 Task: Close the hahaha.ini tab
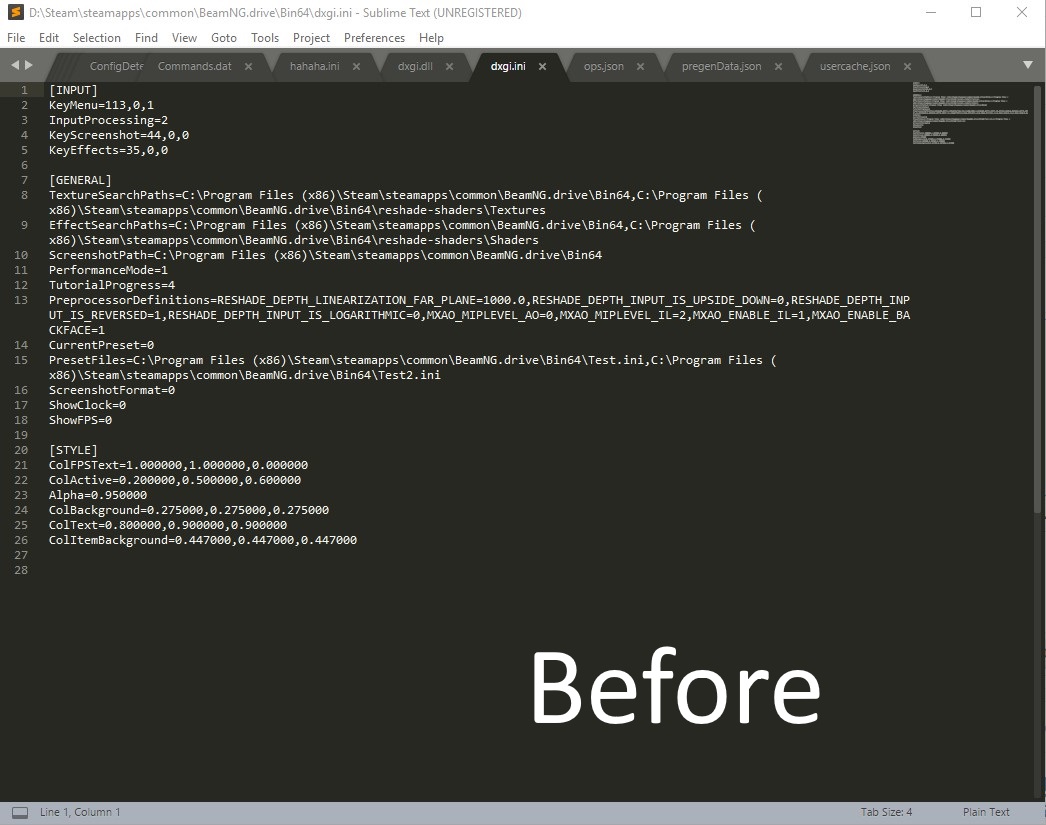356,66
